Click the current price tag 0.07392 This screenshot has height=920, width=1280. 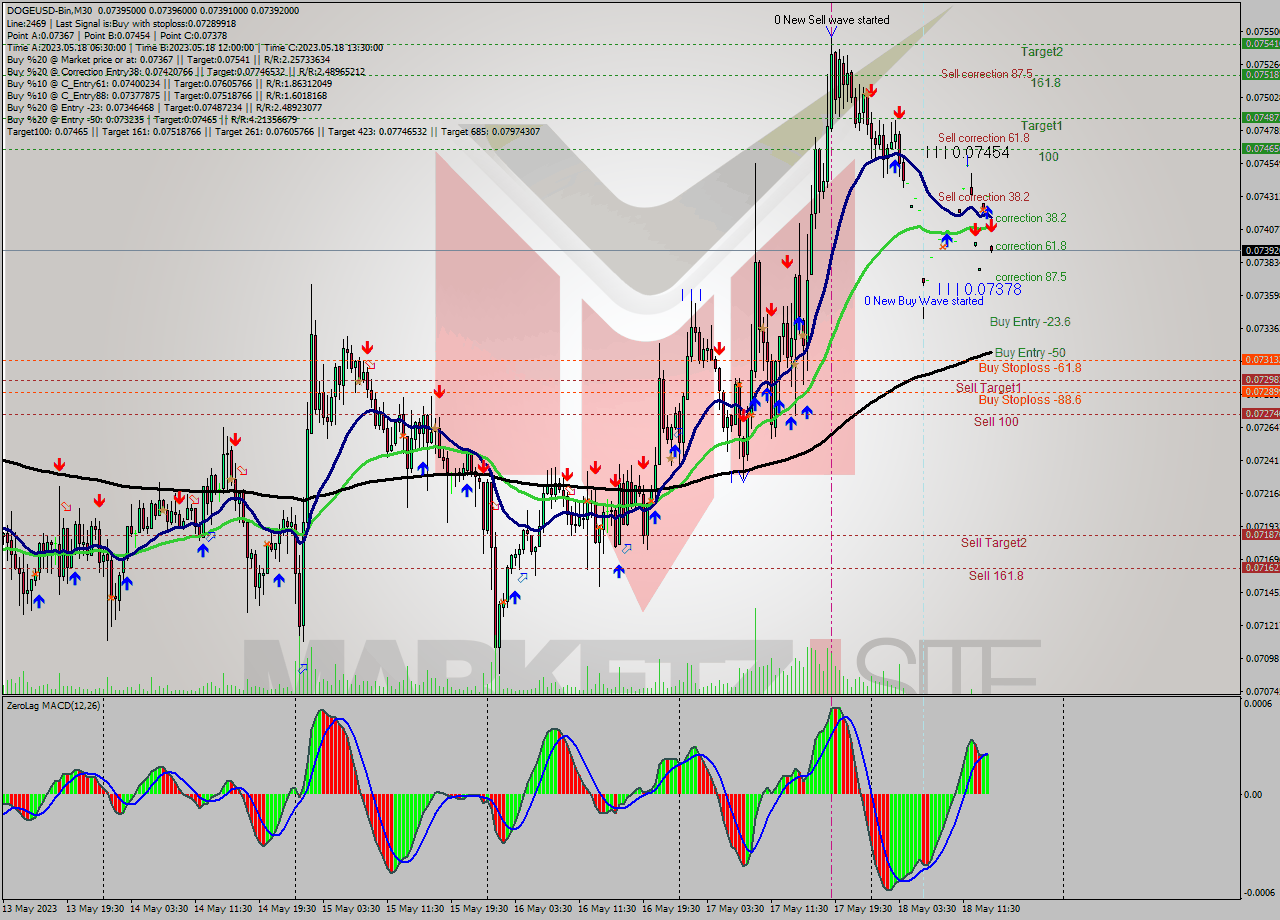tap(1260, 251)
